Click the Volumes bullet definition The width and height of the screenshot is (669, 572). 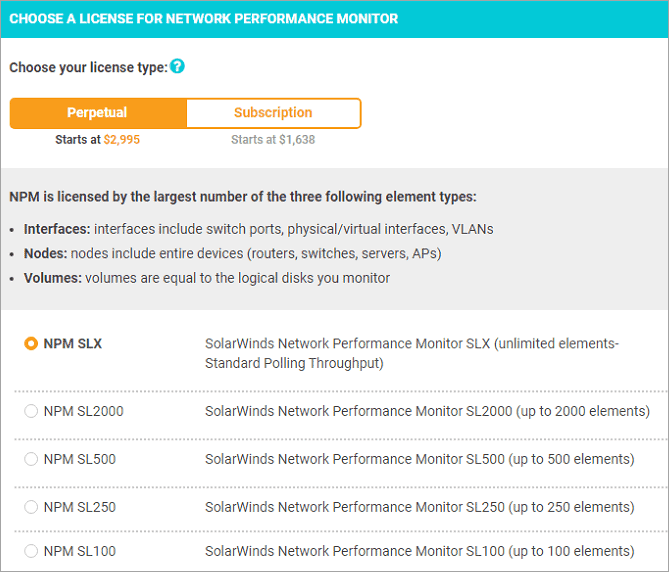(206, 278)
